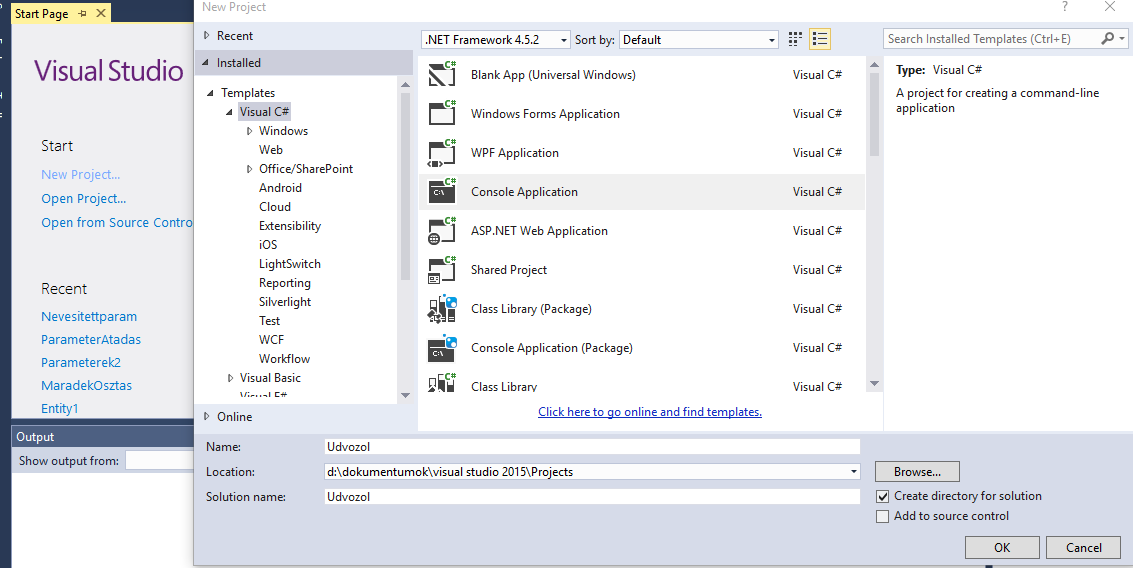Click the Search Installed Templates field
This screenshot has width=1133, height=568.
click(x=991, y=39)
